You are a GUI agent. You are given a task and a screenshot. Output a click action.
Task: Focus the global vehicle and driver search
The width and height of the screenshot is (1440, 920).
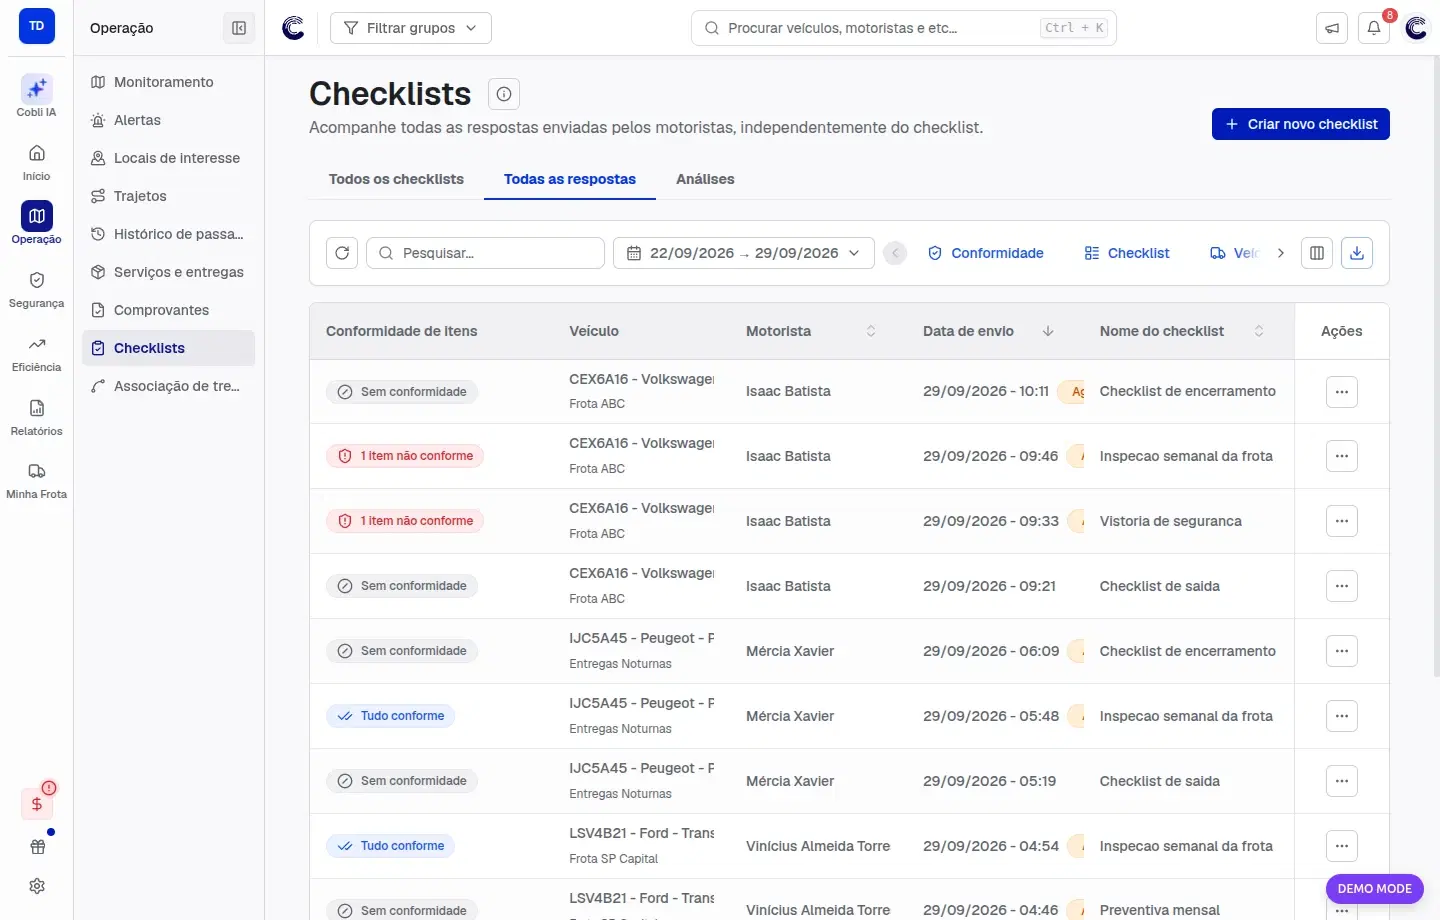coord(904,28)
